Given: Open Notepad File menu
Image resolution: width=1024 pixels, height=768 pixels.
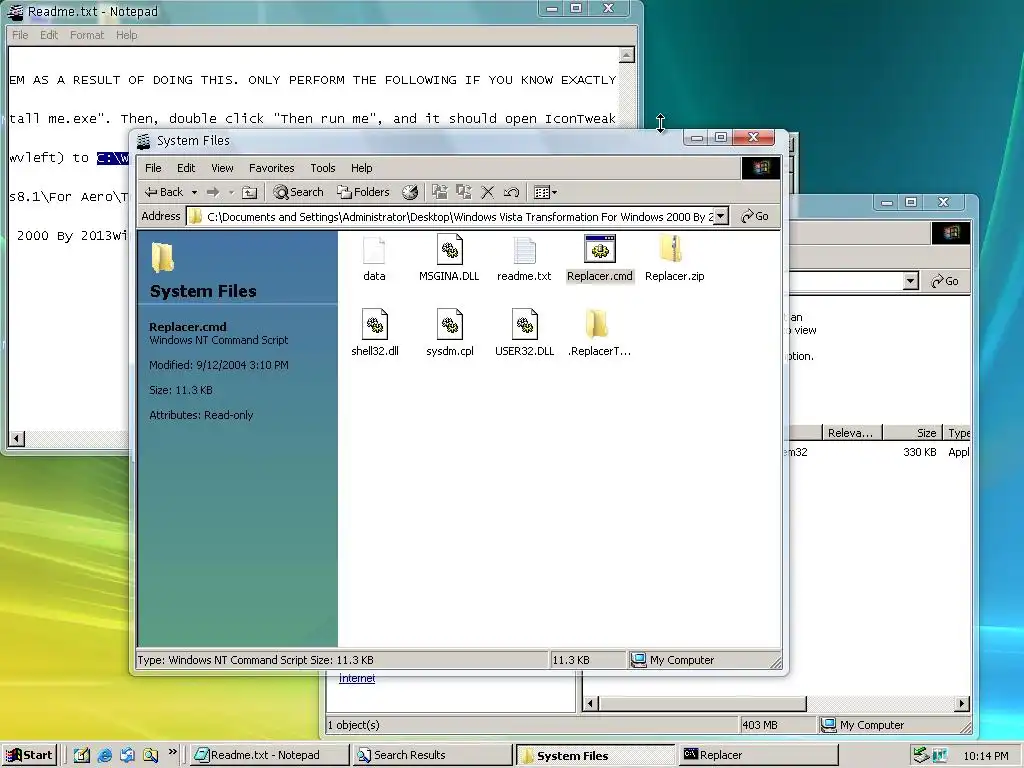Looking at the screenshot, I should click(20, 35).
